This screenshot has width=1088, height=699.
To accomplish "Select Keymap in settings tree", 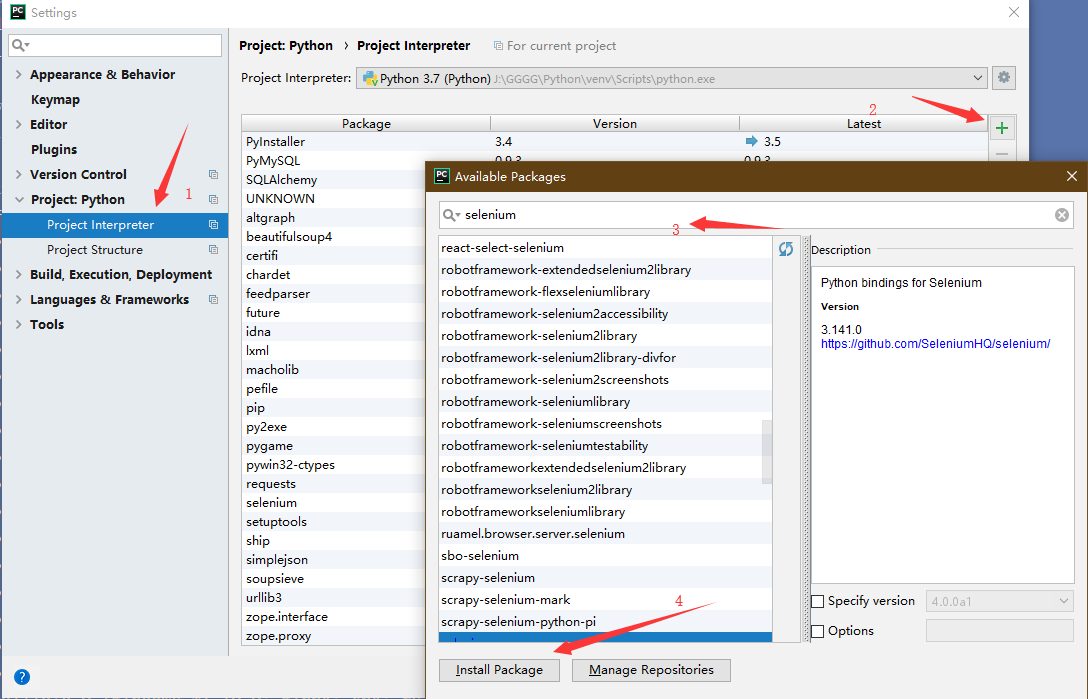I will tap(55, 99).
